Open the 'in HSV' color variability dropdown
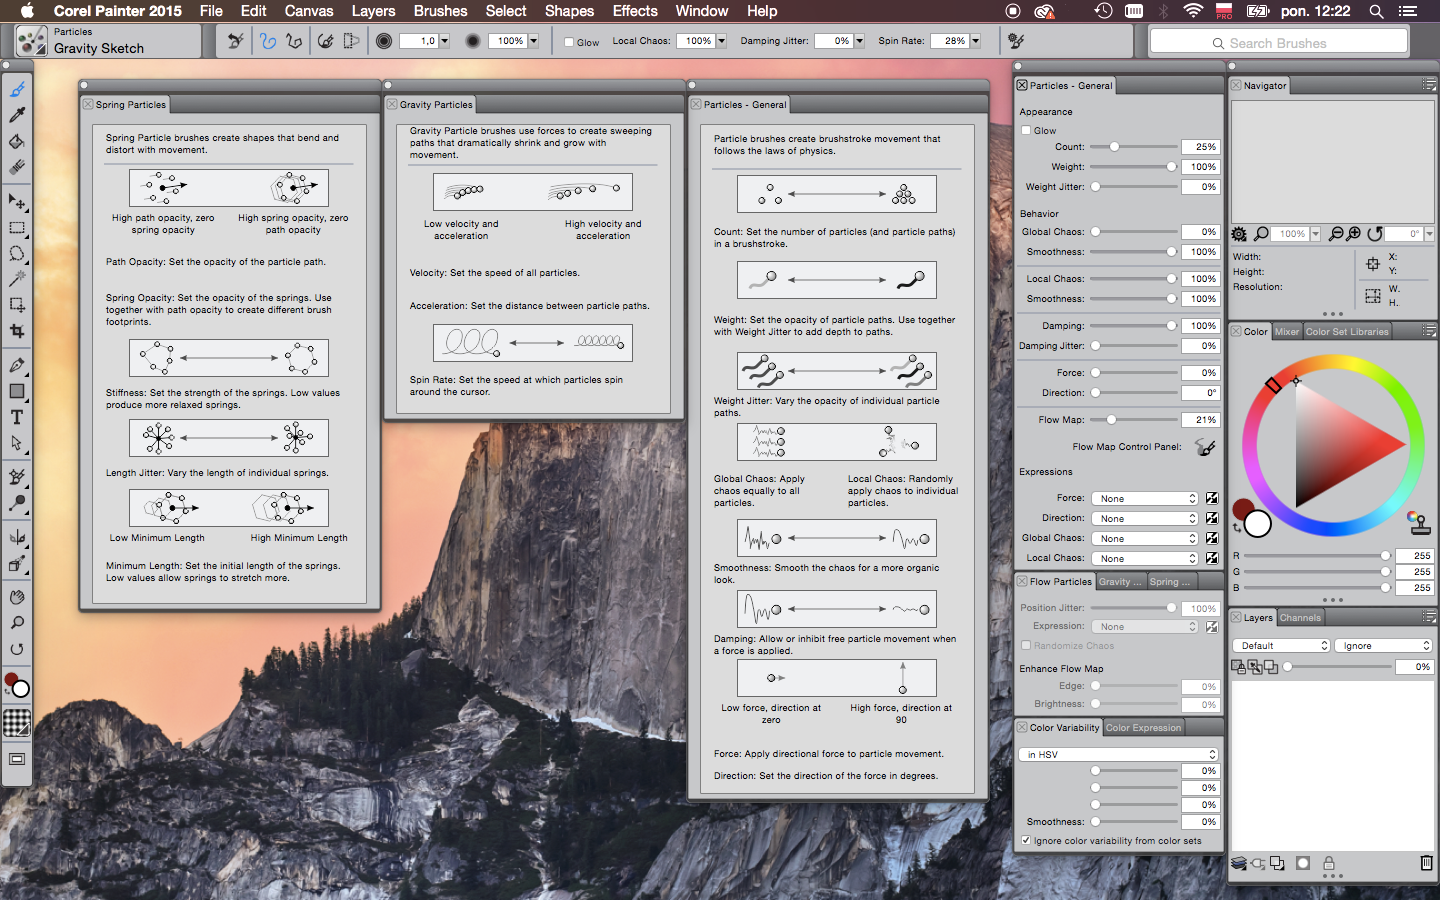This screenshot has height=900, width=1440. (x=1118, y=755)
